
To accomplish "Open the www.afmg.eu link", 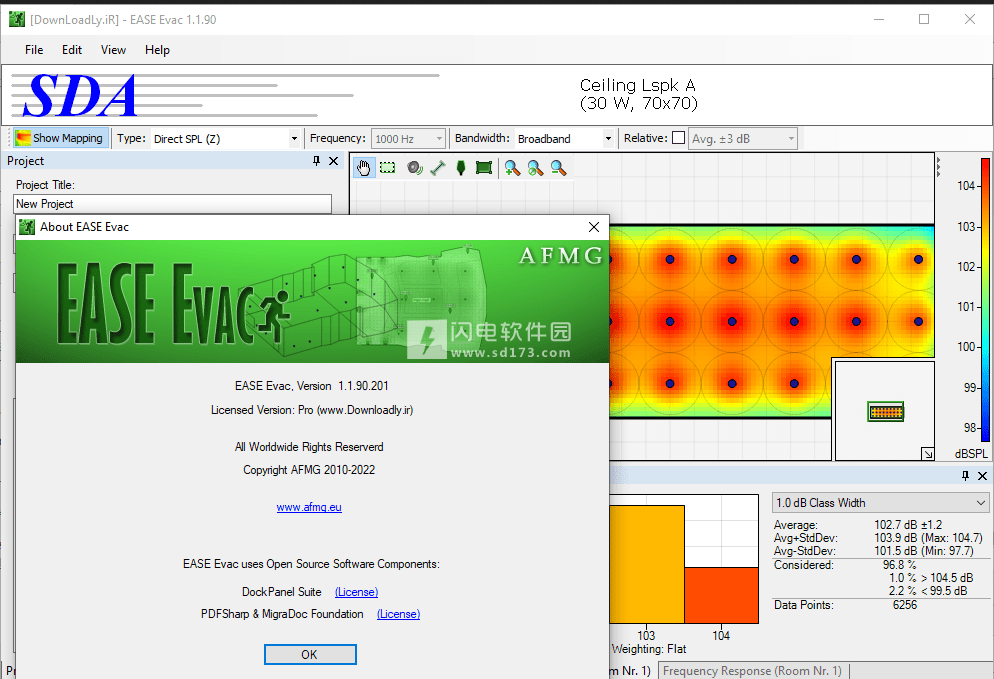I will 309,507.
